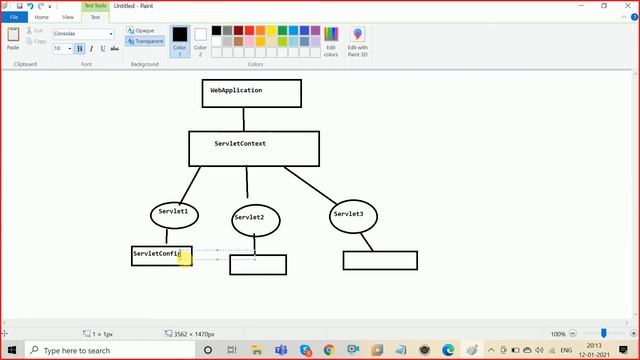Screen dimensions: 640x360
Task: Switch to the Home tab
Action: pyautogui.click(x=41, y=17)
